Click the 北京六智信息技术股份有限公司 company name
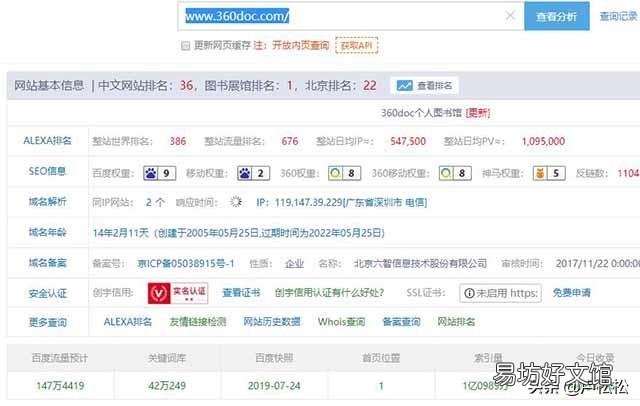 pyautogui.click(x=420, y=264)
